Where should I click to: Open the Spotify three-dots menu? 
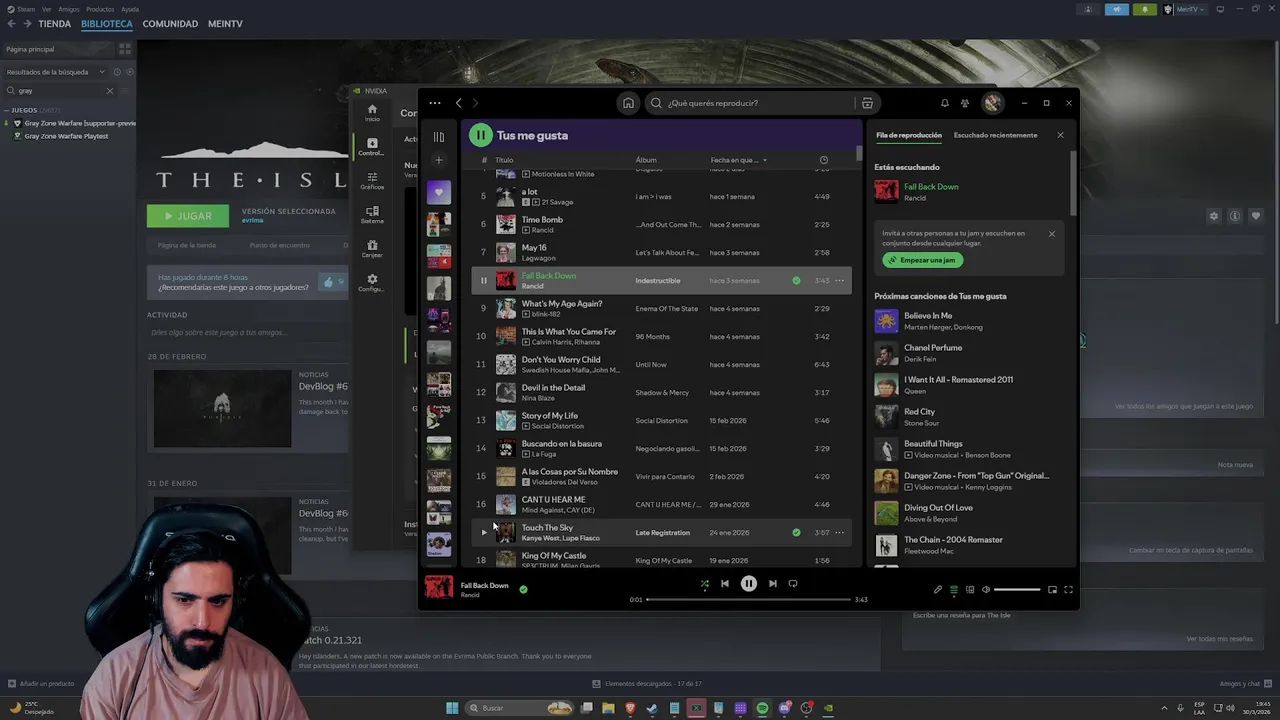pyautogui.click(x=435, y=103)
